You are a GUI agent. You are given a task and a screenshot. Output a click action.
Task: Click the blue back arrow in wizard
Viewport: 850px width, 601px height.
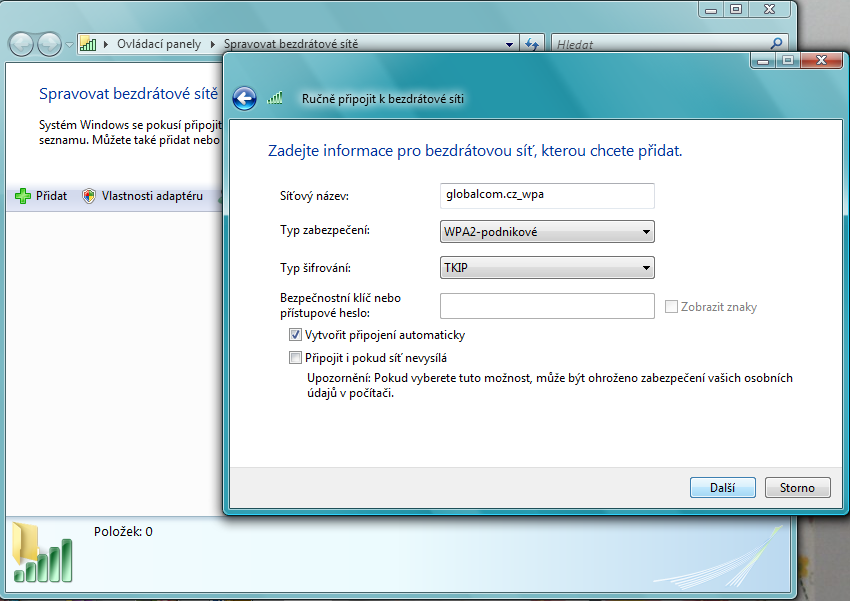(244, 98)
